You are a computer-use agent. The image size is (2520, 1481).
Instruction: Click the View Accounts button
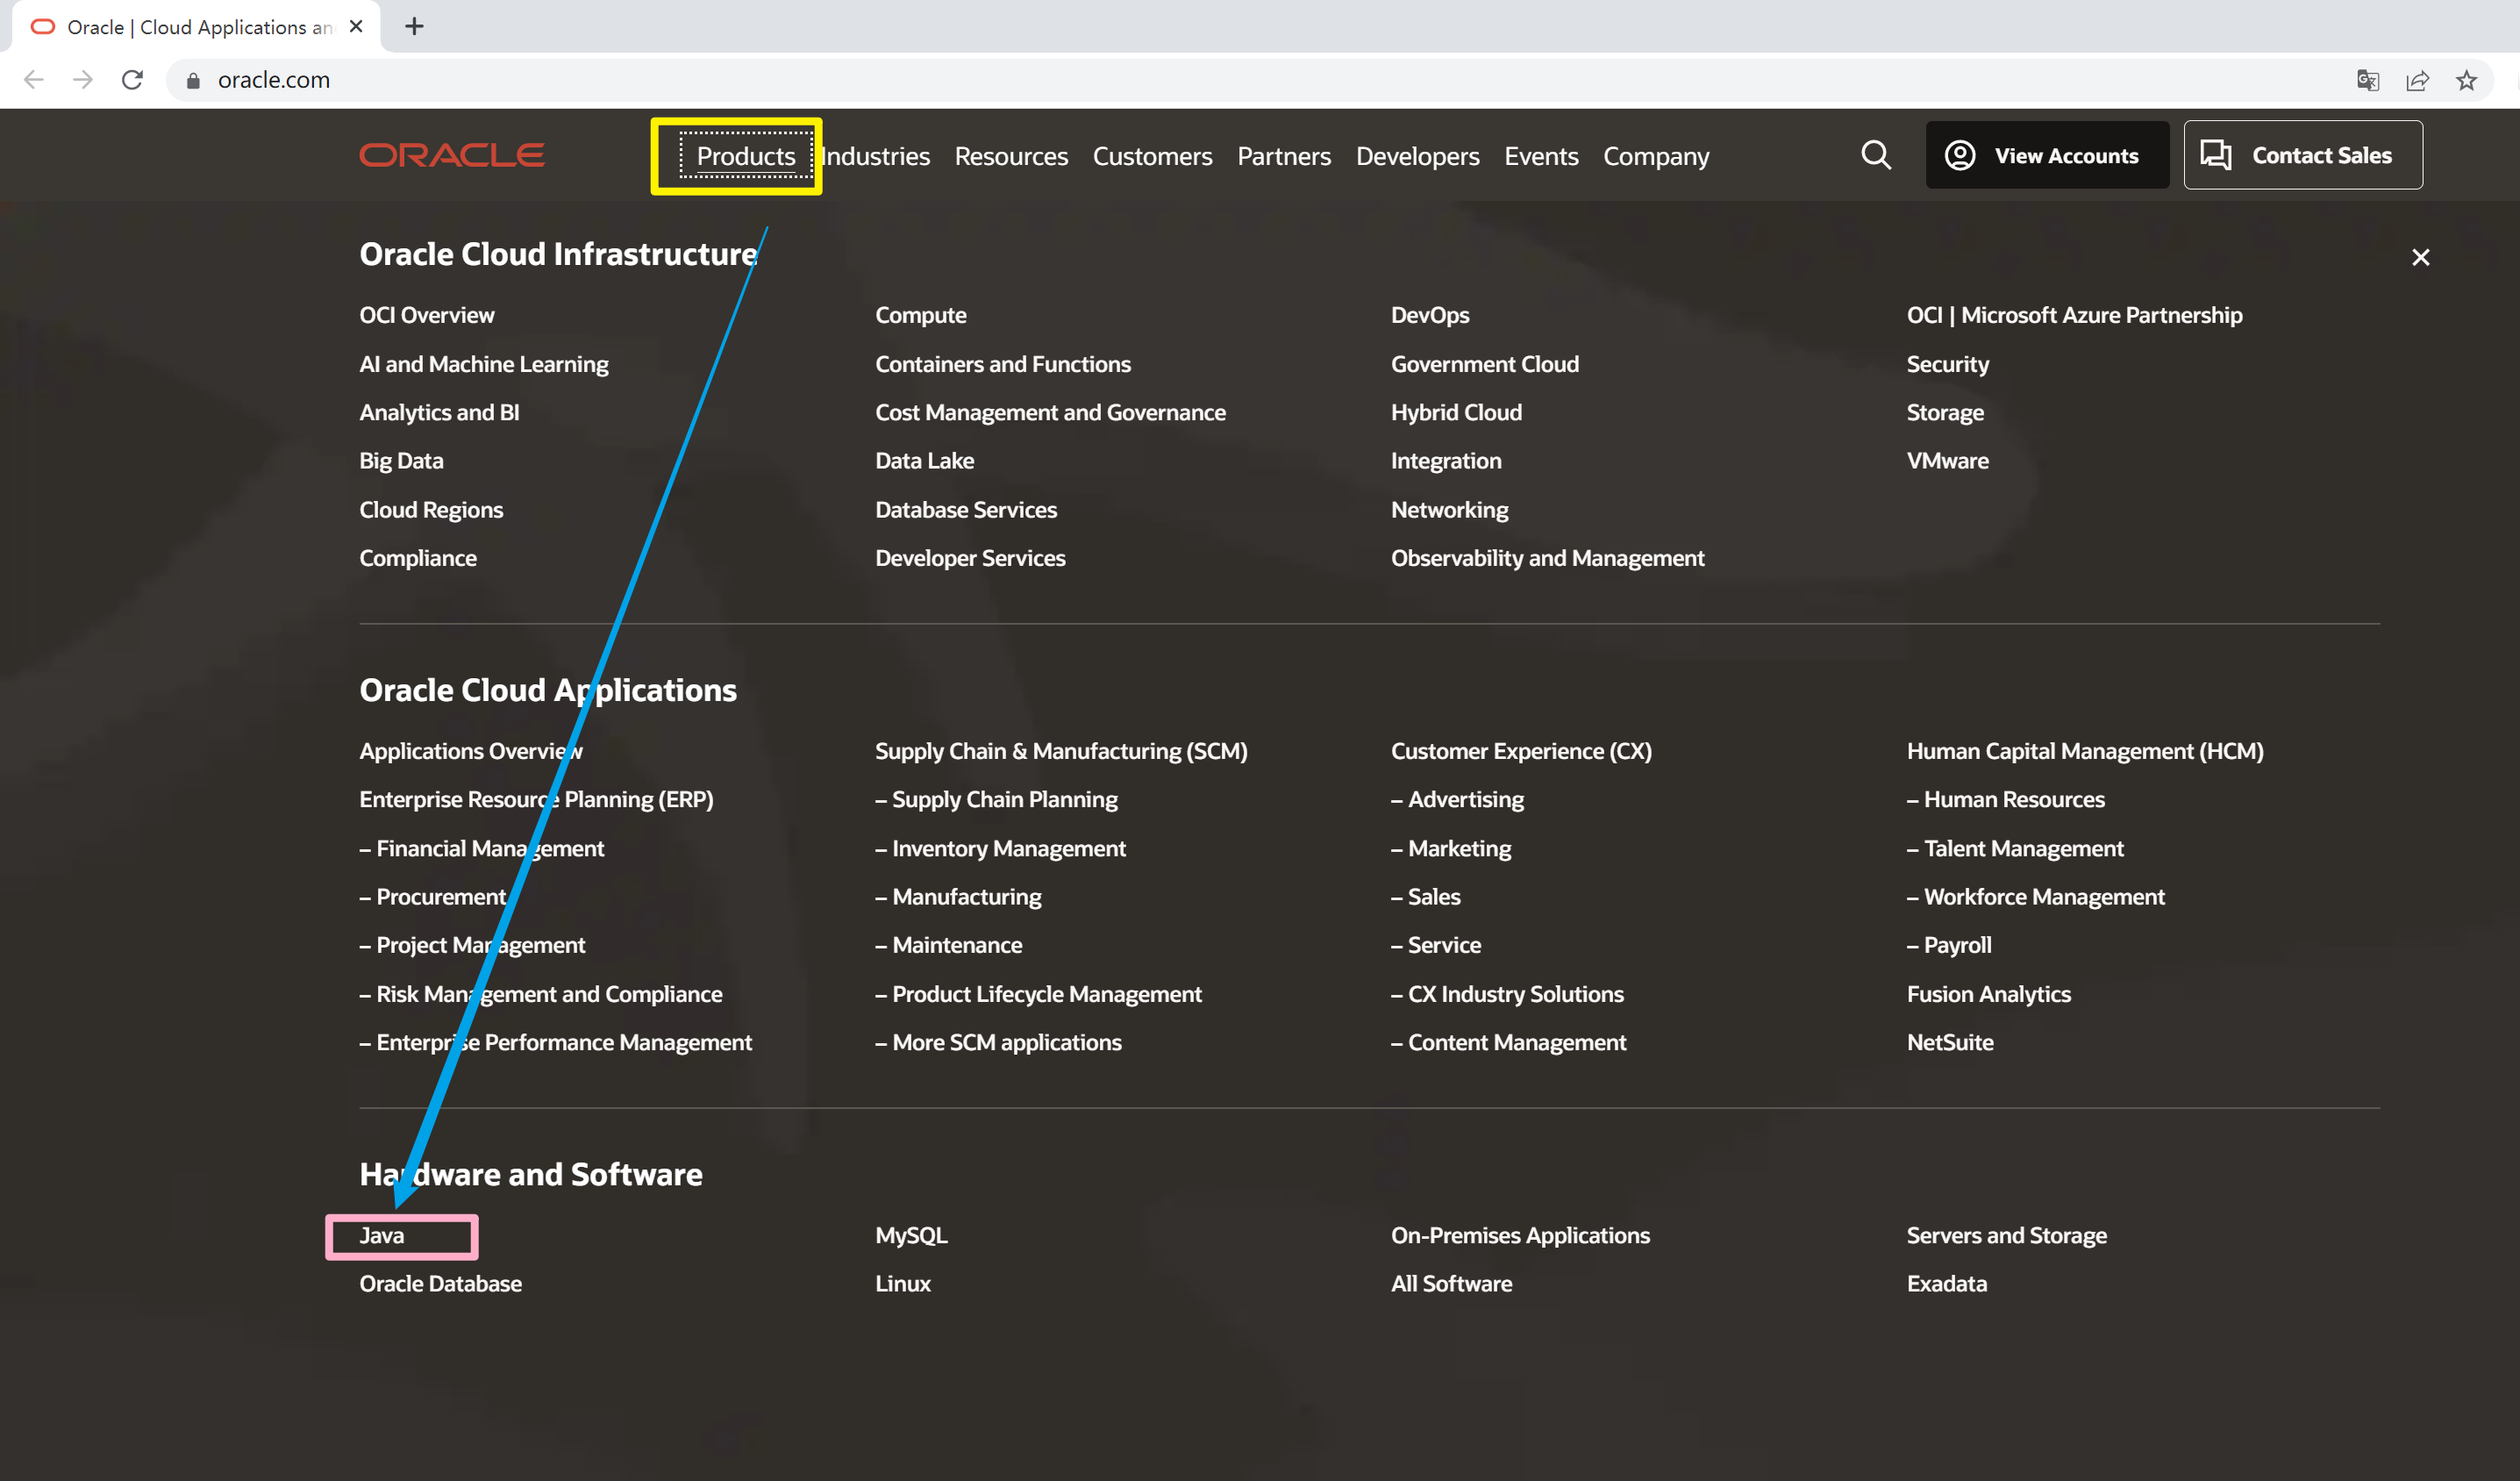[x=2047, y=155]
